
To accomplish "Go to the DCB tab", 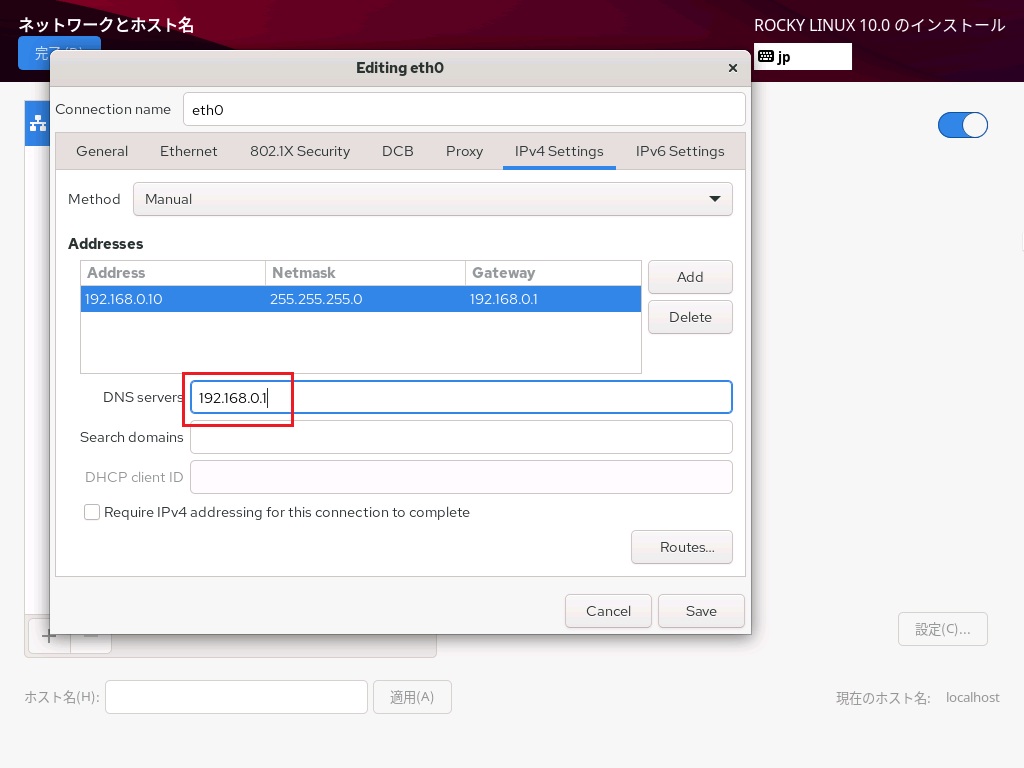I will pyautogui.click(x=397, y=151).
